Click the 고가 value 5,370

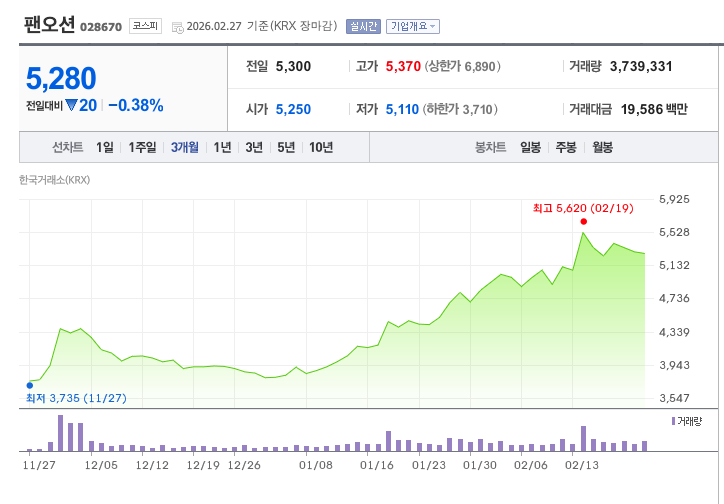[403, 66]
